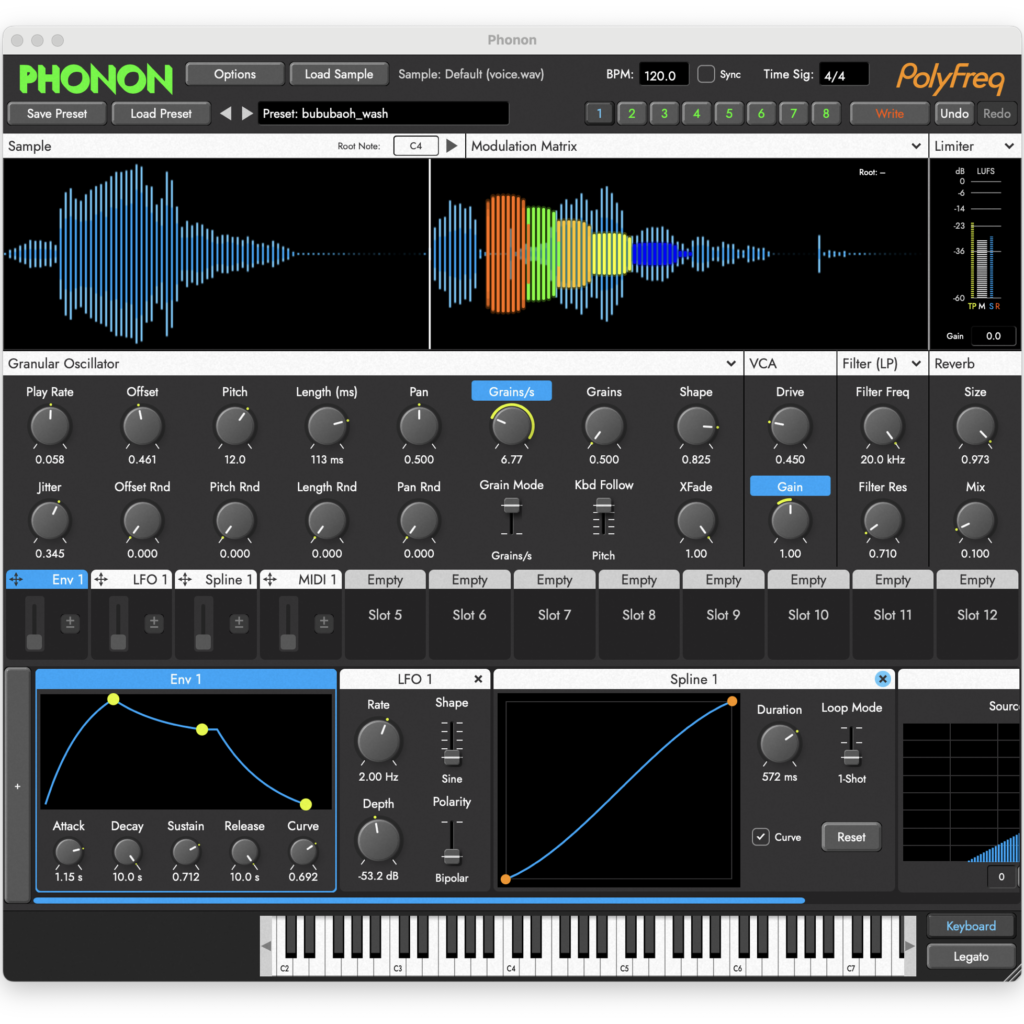Expand the Granular Oscillator dropdown
Viewport: 1024px width, 1024px height.
click(731, 364)
